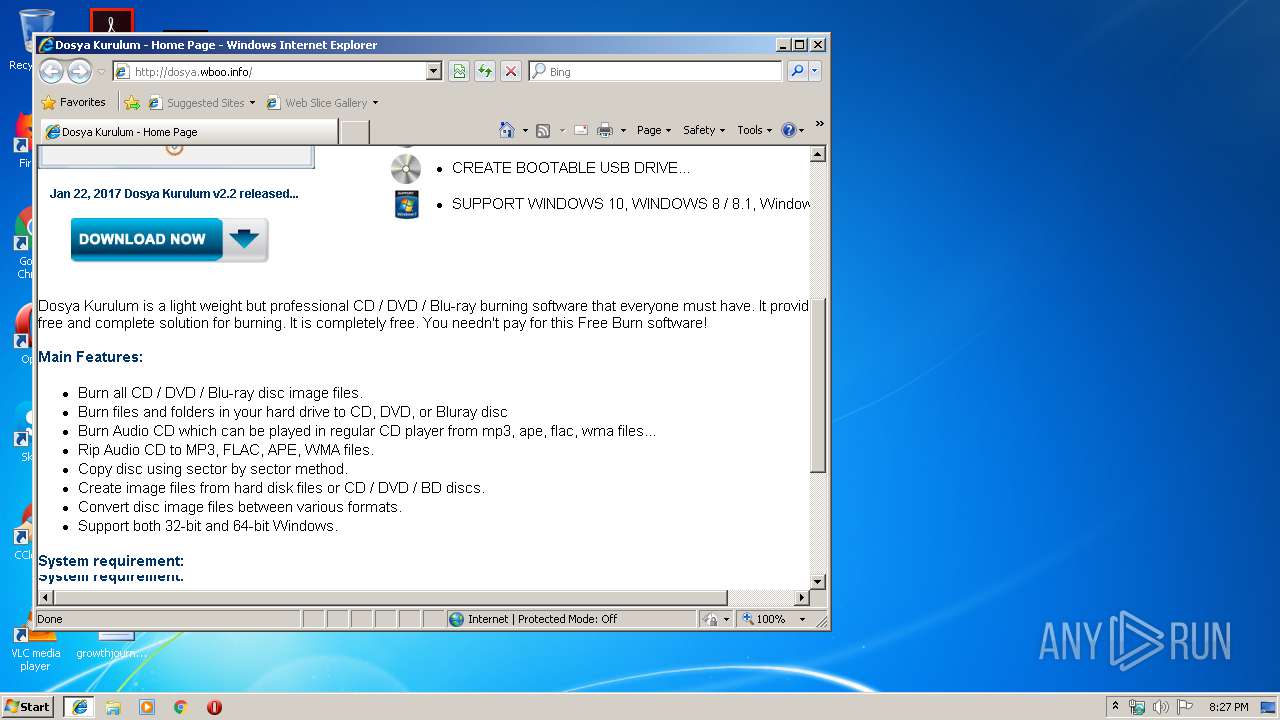
Task: Expand the Web Slice Gallery dropdown arrow
Action: [x=375, y=102]
